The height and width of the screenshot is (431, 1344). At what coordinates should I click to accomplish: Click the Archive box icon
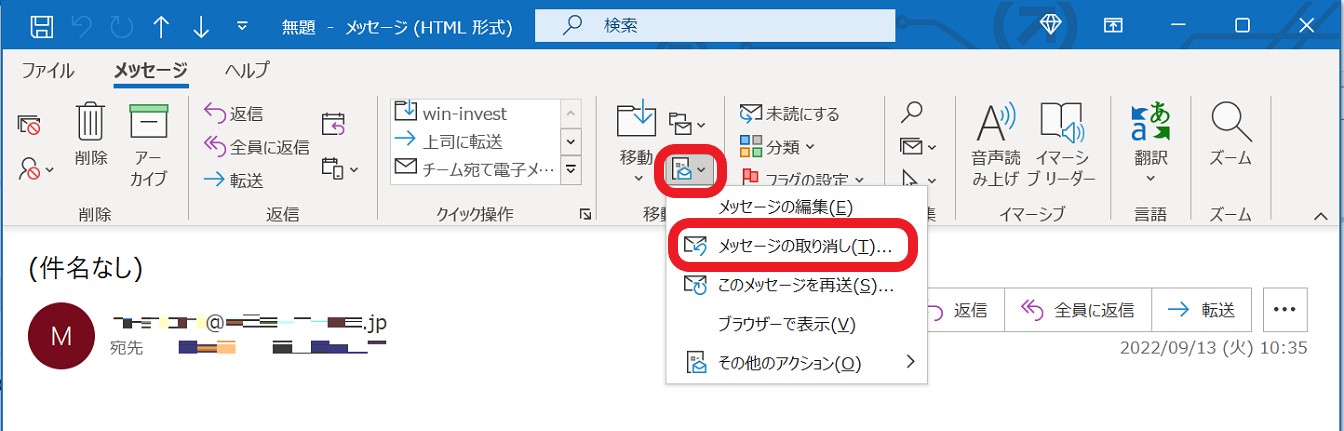(149, 123)
